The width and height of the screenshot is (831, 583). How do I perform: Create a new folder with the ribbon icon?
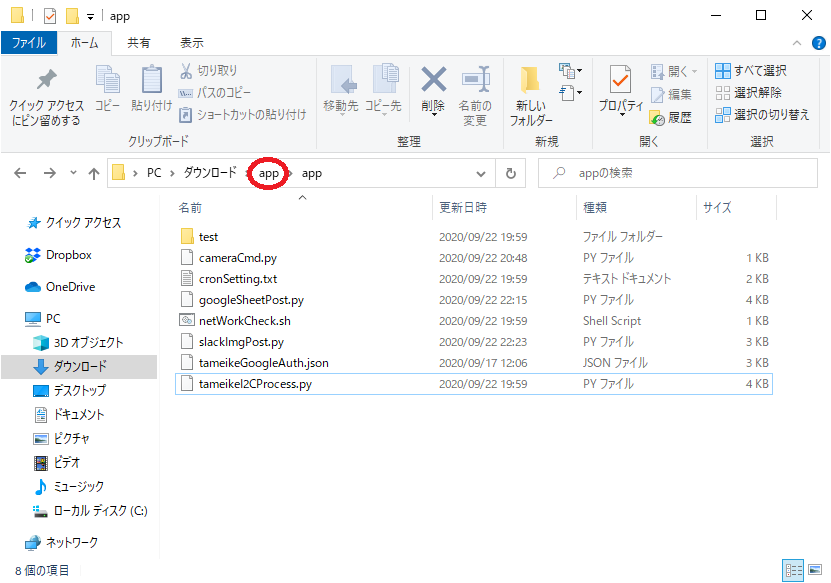[531, 80]
